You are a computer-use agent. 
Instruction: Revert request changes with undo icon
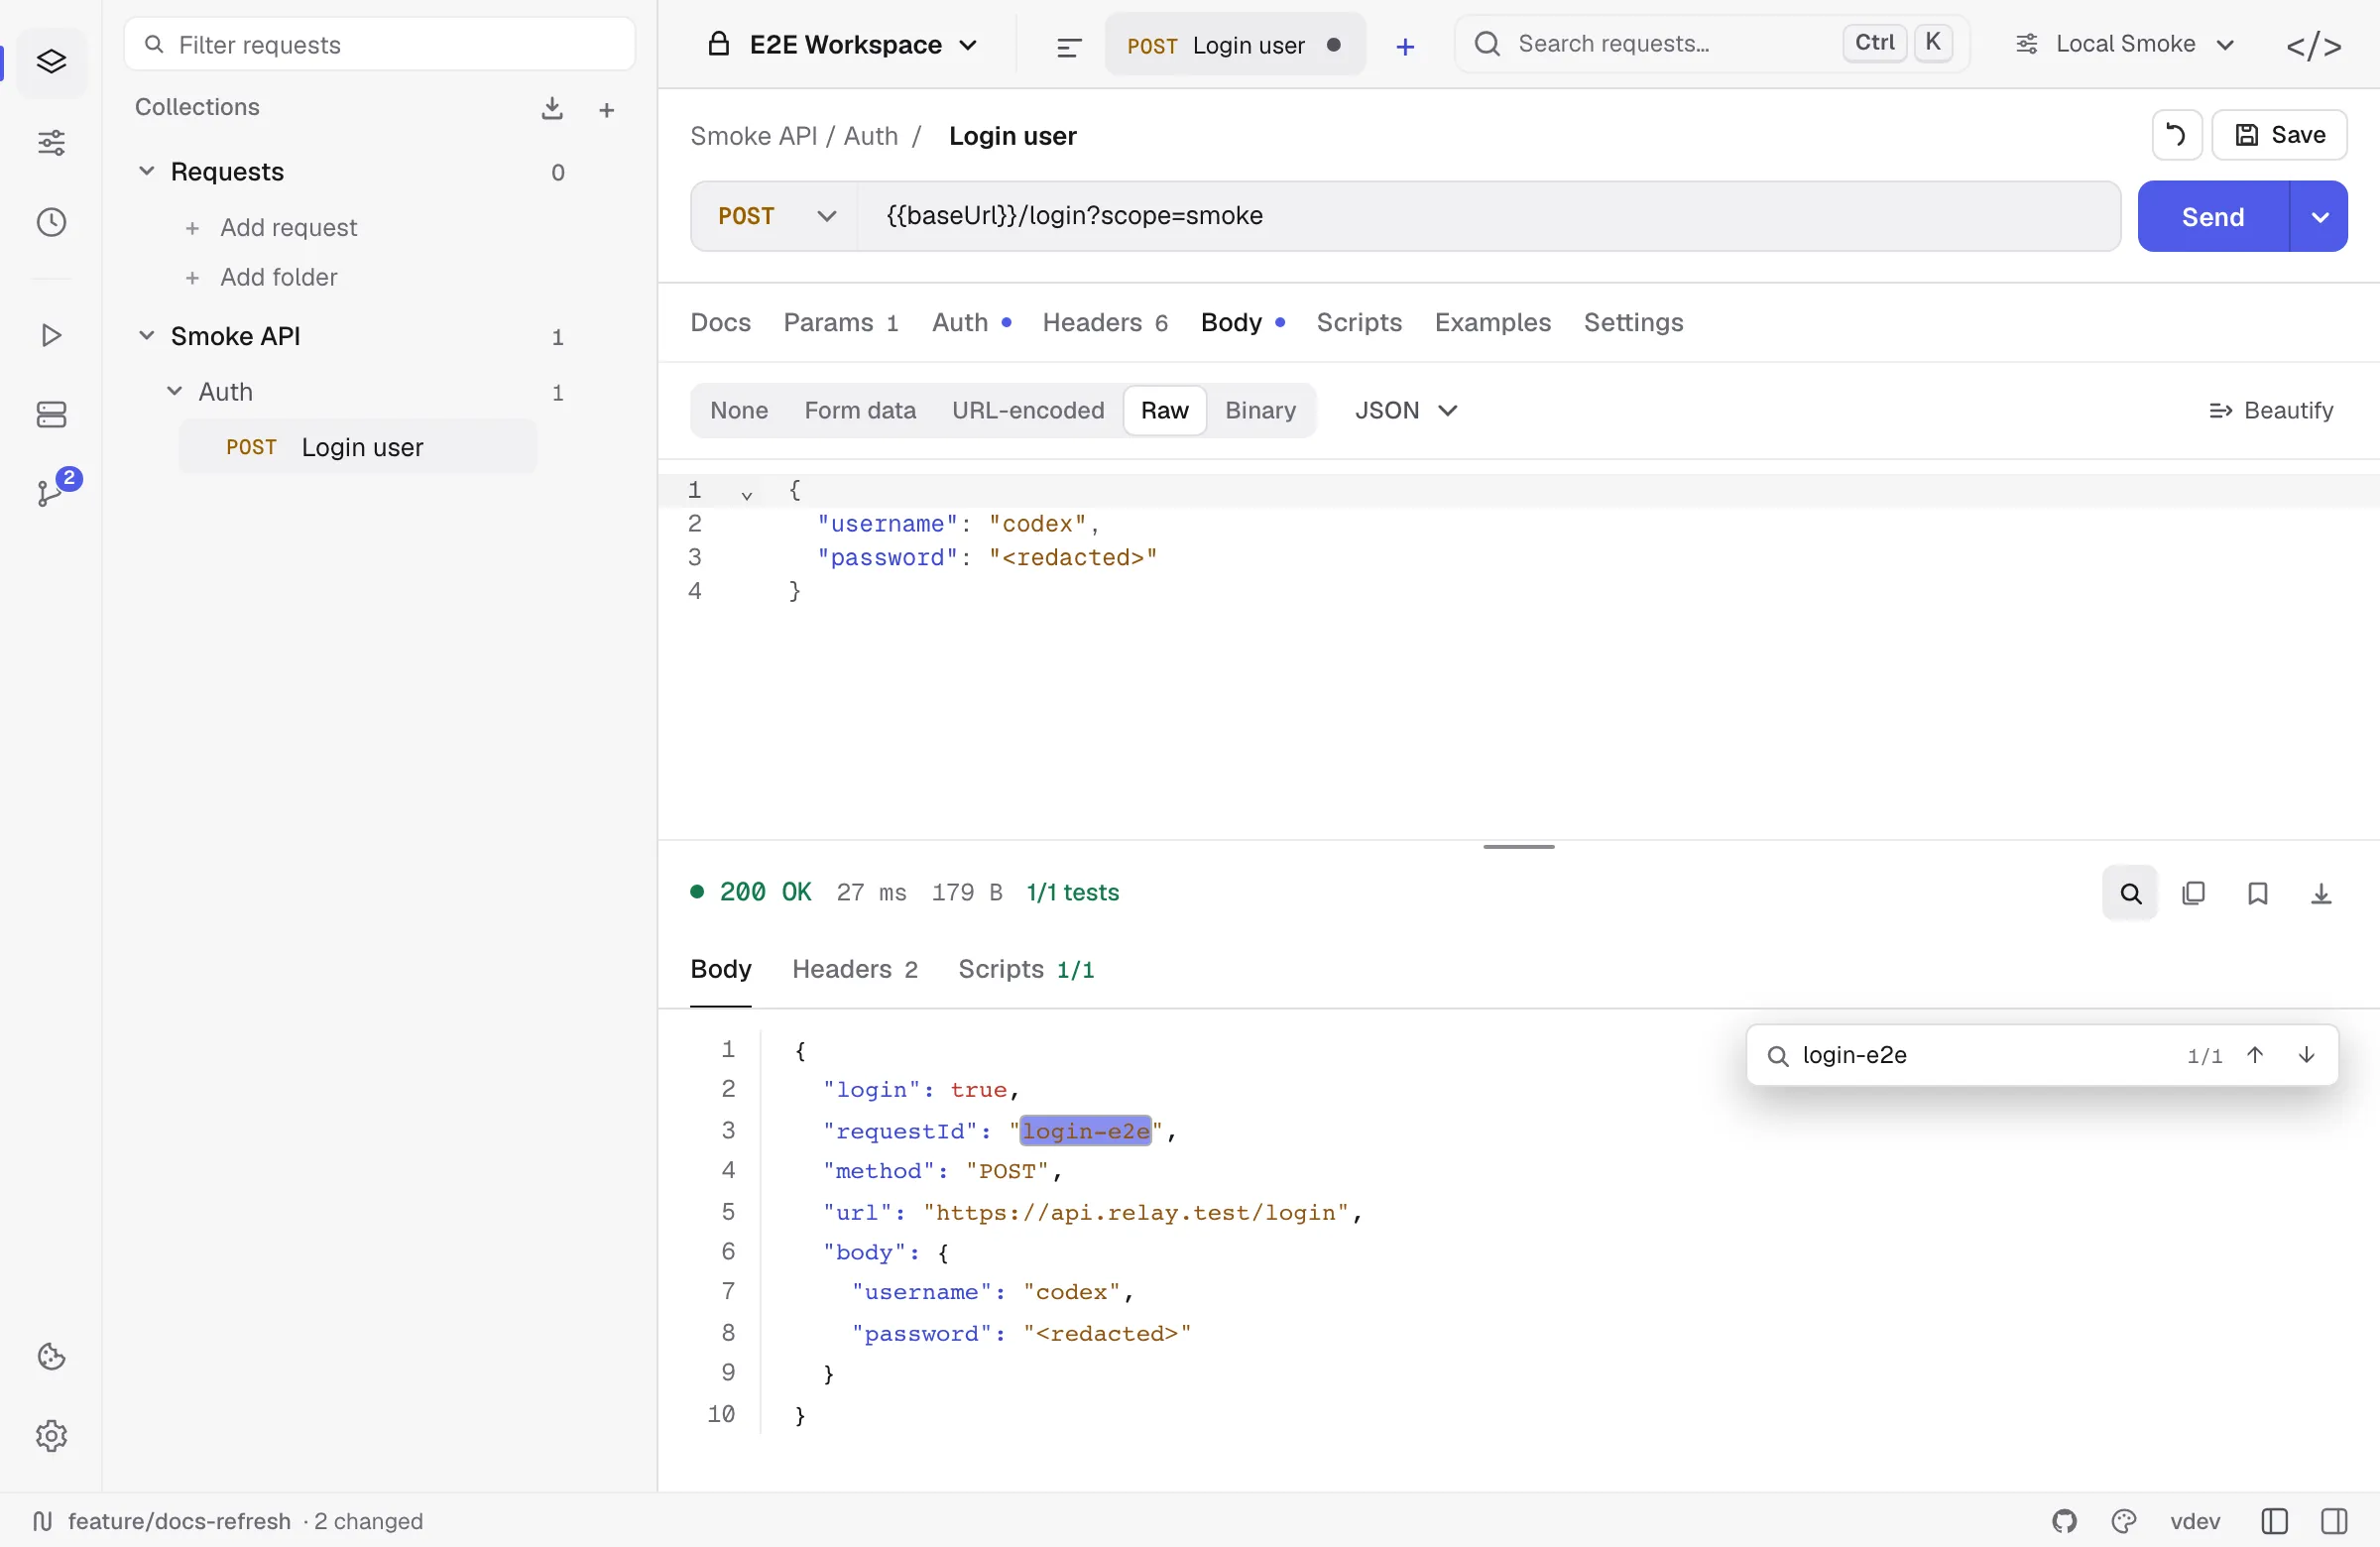pyautogui.click(x=2177, y=135)
